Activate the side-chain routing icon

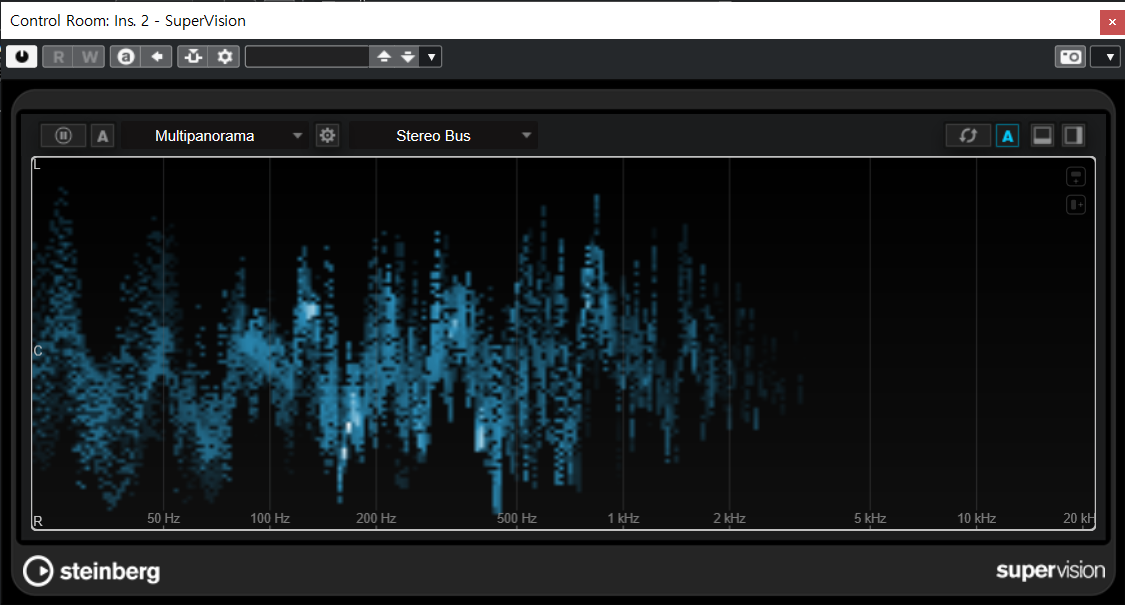coord(193,57)
